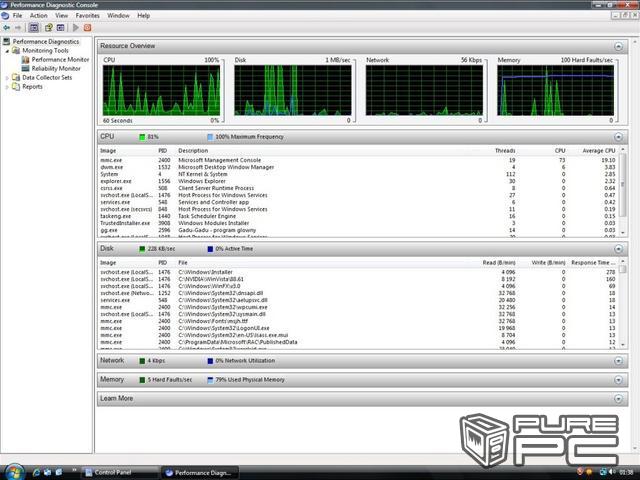Sort Disk table by Read (B/min)

[499, 262]
